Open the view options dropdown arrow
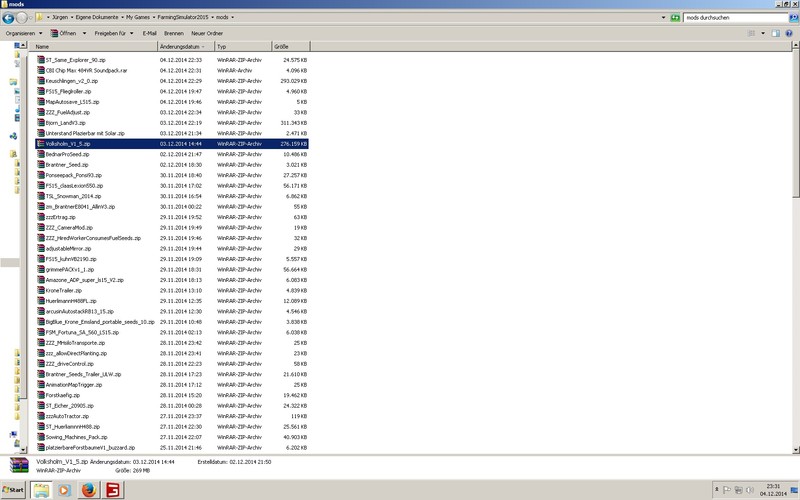The width and height of the screenshot is (800, 500). click(x=763, y=33)
